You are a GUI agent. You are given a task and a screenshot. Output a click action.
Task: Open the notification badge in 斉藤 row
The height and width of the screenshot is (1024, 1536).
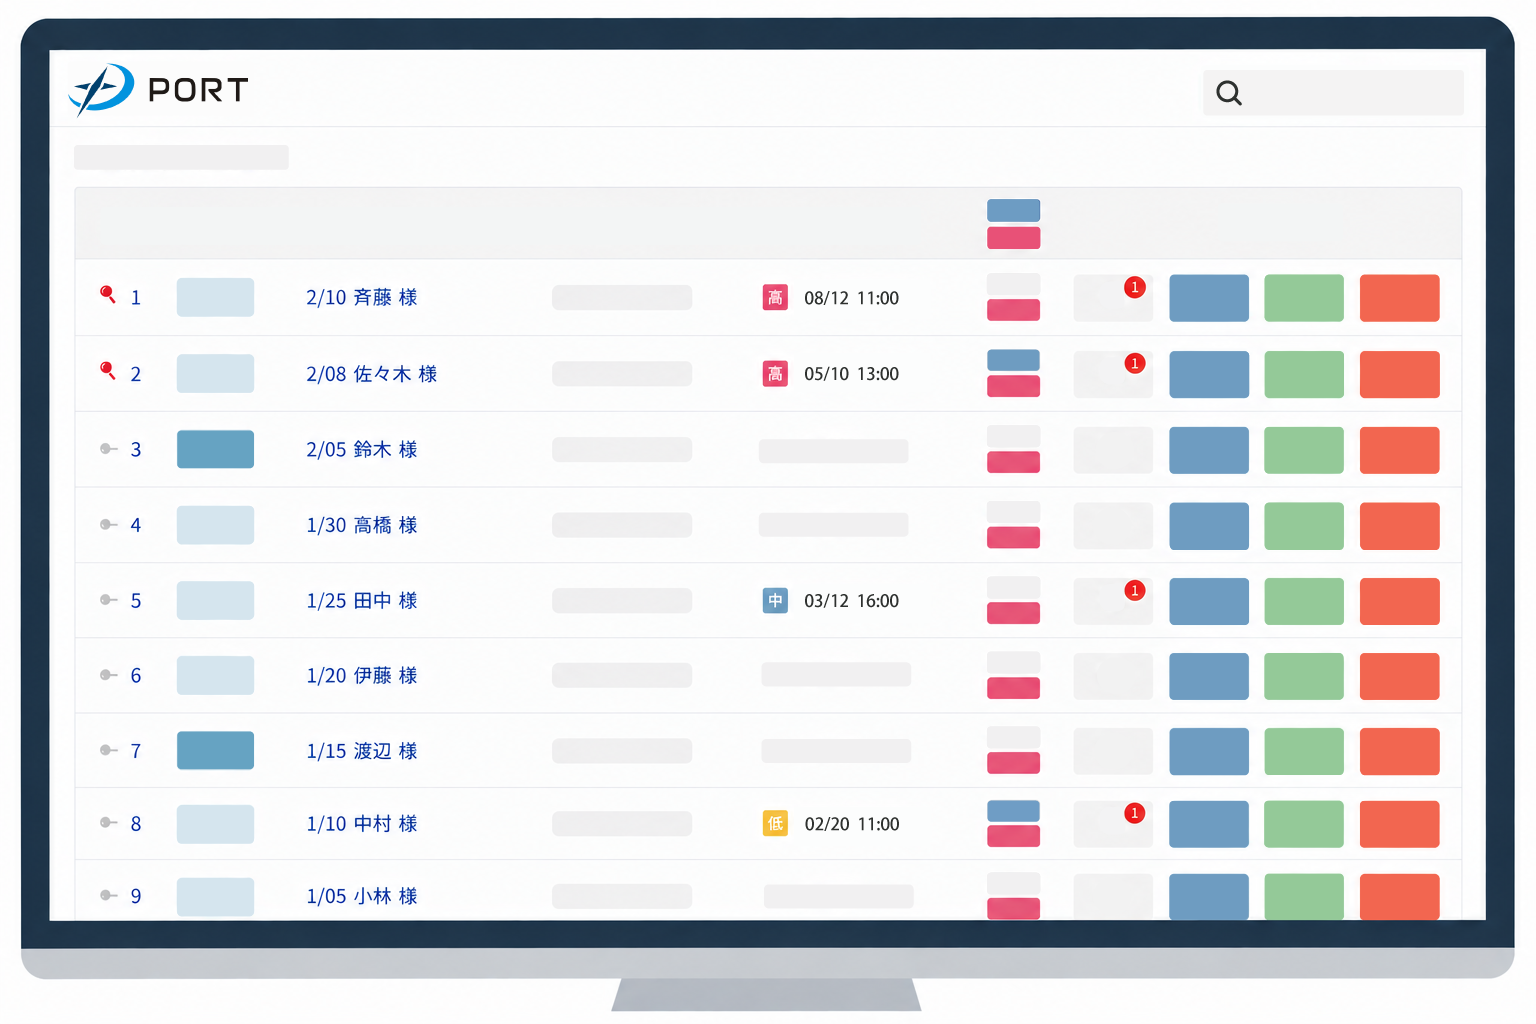pos(1134,288)
